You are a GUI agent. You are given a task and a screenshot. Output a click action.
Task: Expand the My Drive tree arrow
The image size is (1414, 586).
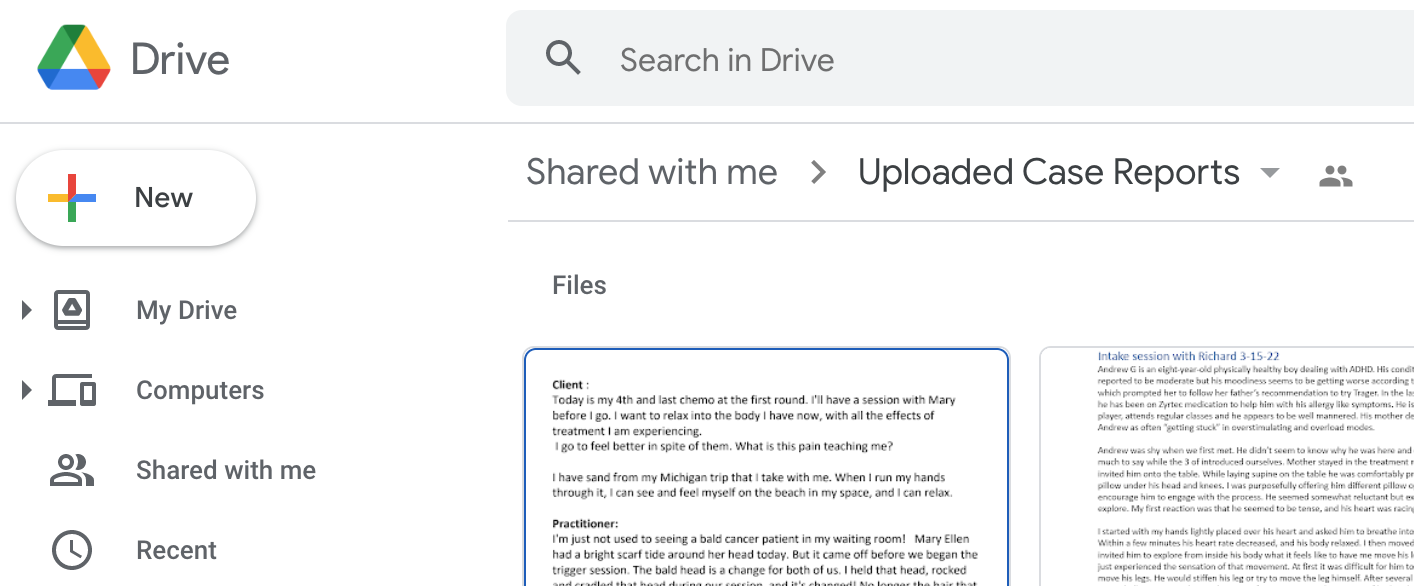26,310
